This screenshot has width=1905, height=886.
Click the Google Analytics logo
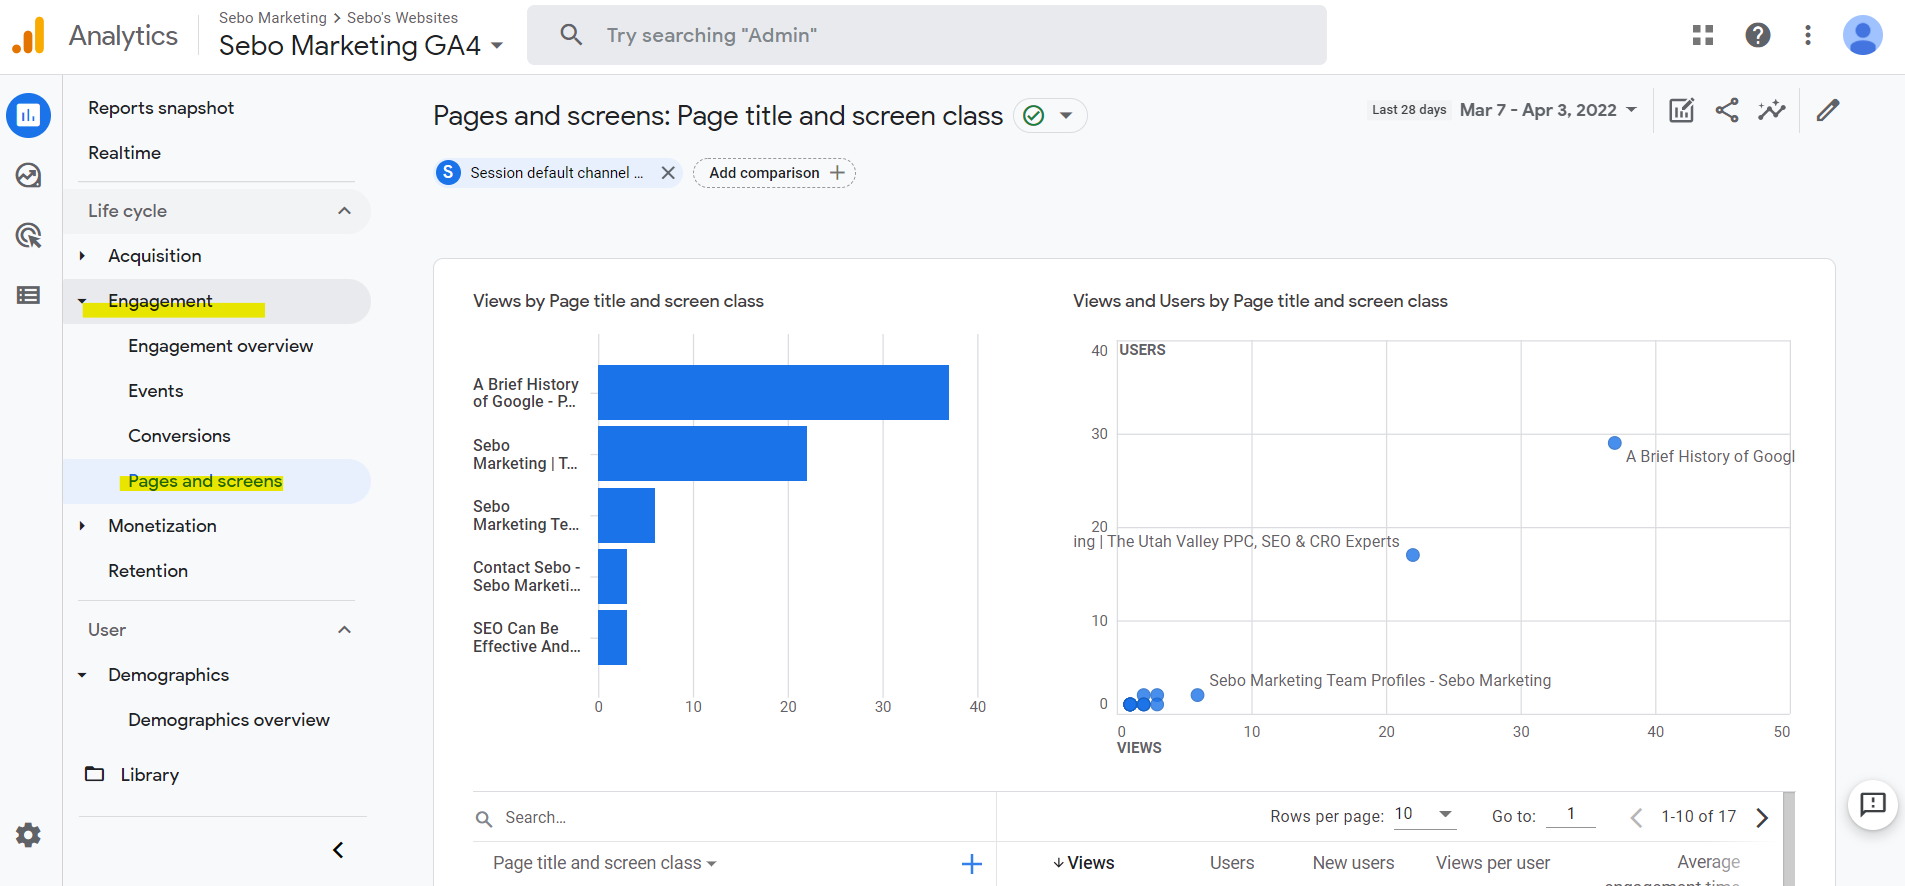click(x=29, y=36)
